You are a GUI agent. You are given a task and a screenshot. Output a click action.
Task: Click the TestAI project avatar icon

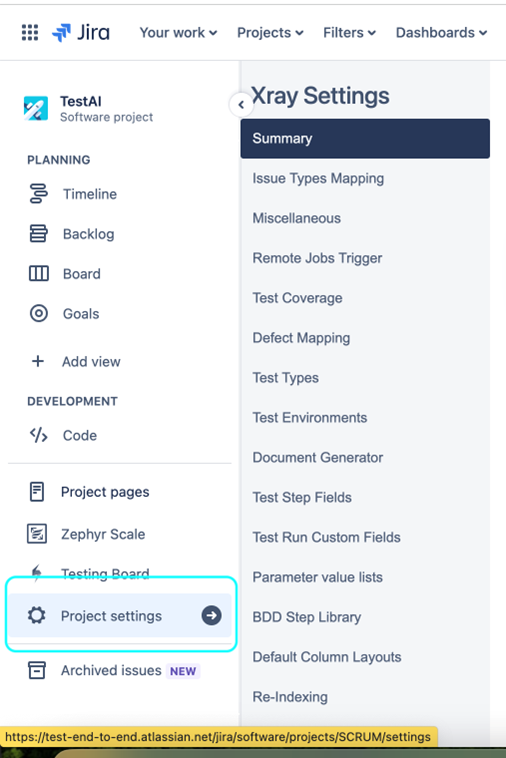click(x=36, y=108)
